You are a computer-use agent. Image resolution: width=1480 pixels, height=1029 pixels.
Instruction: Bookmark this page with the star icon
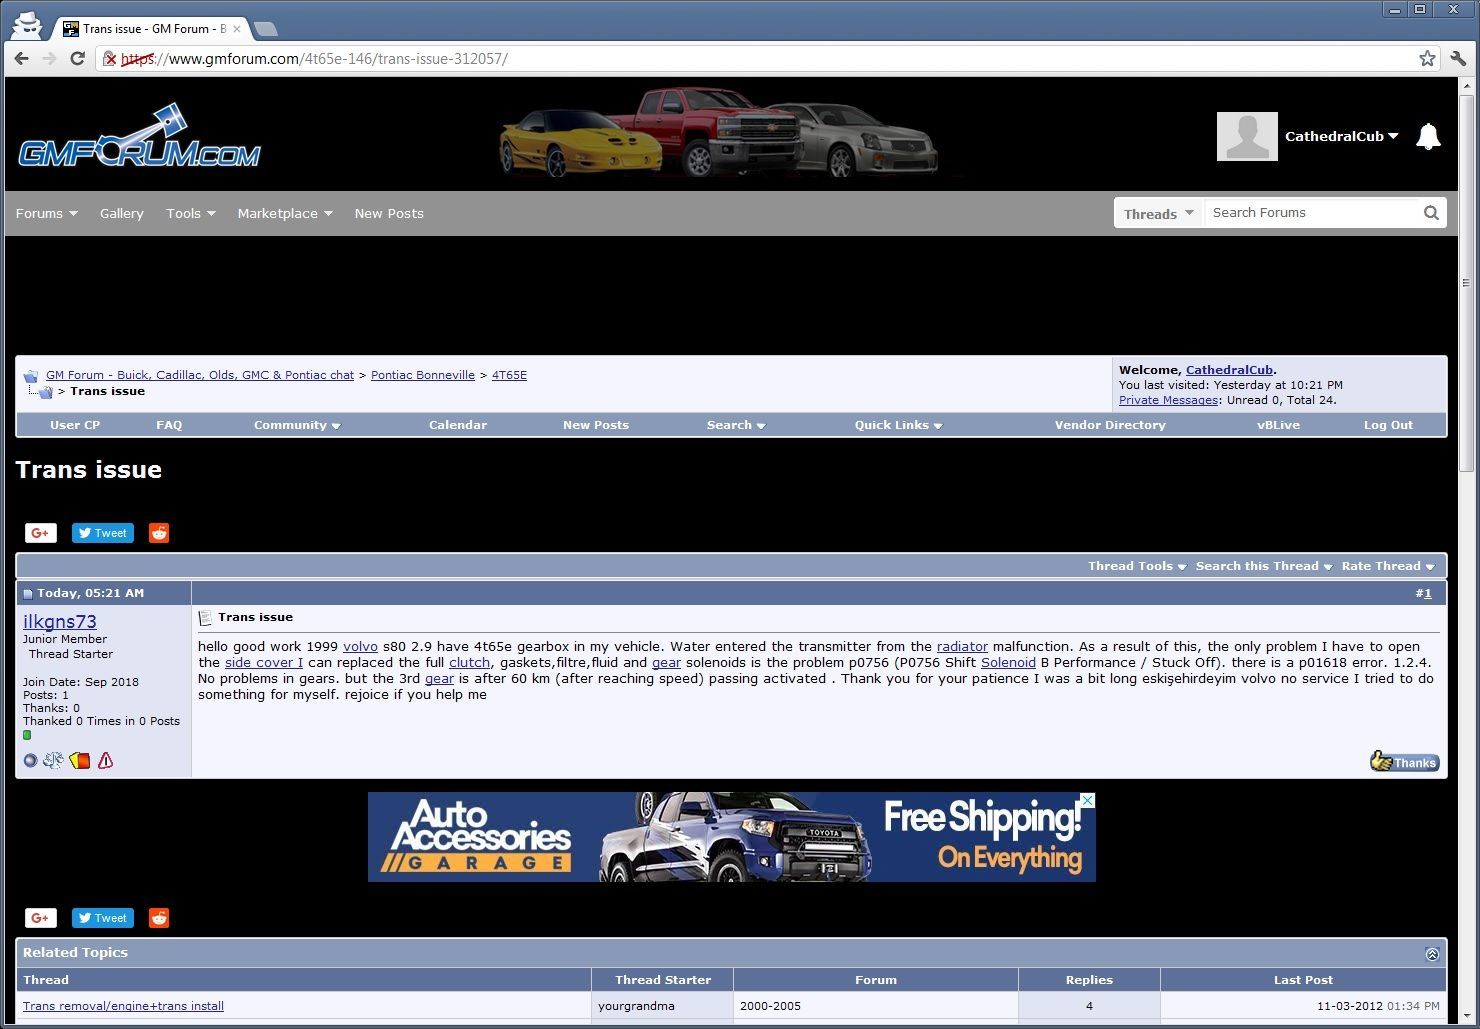click(x=1427, y=59)
